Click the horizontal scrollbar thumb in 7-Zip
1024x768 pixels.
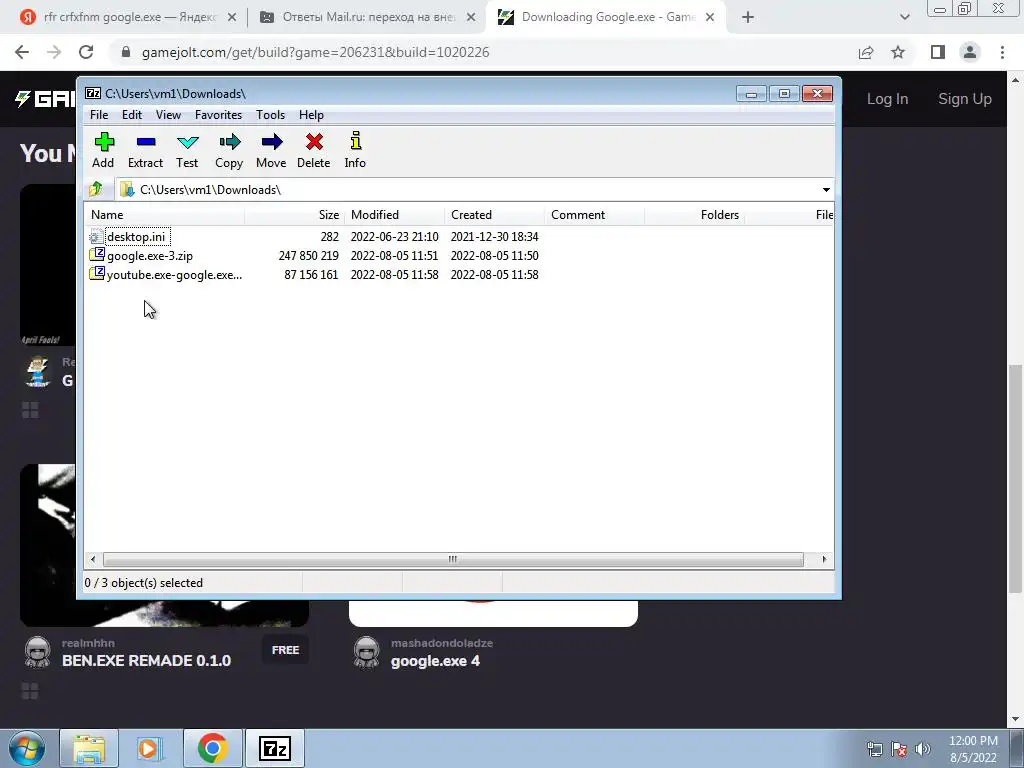[x=453, y=560]
